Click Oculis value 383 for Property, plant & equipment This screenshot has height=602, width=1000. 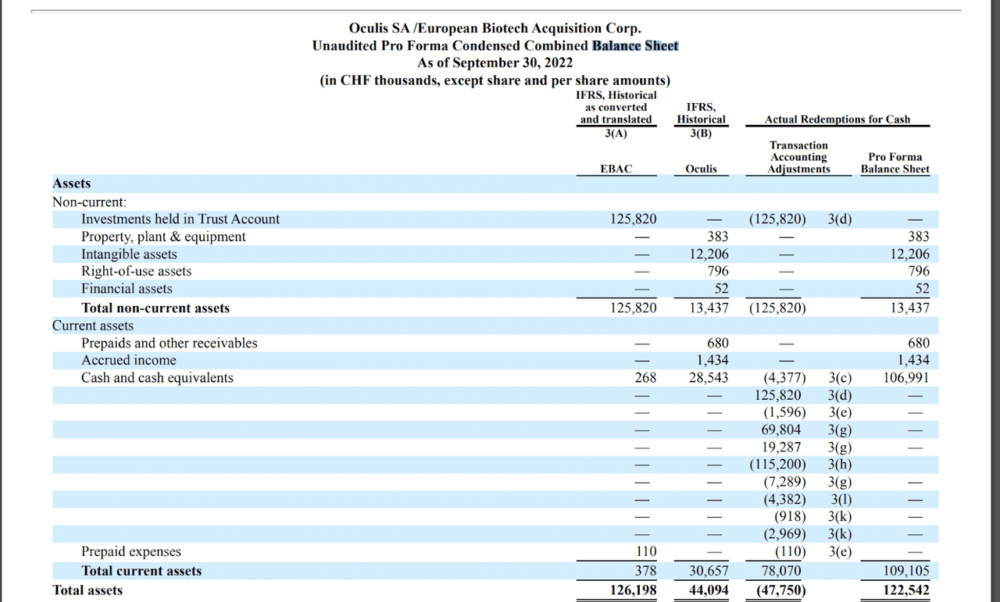tap(717, 237)
